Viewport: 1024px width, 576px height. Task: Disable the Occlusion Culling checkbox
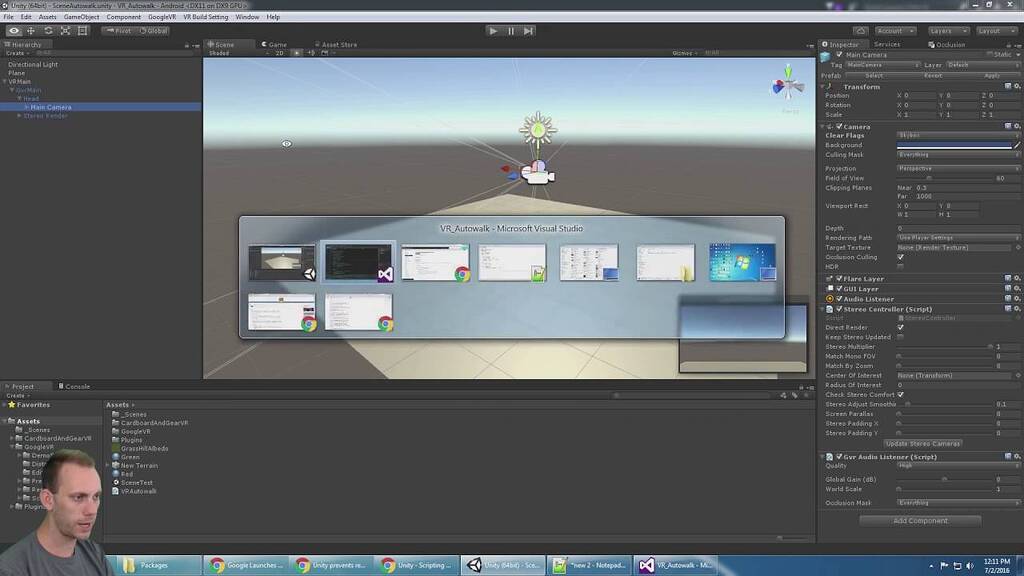click(x=900, y=257)
